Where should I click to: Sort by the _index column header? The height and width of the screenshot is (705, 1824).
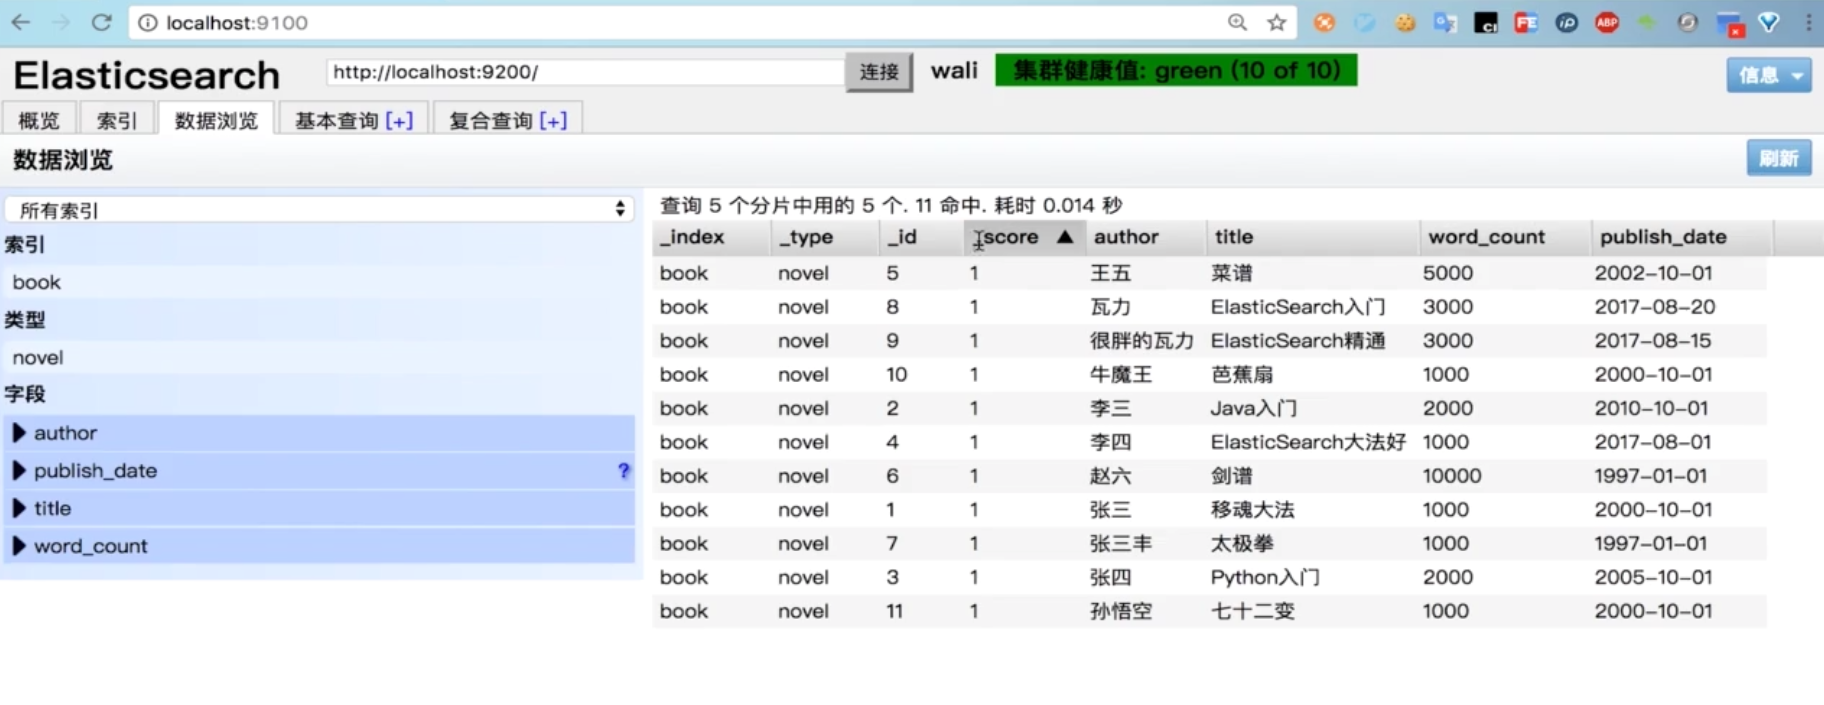tap(712, 237)
